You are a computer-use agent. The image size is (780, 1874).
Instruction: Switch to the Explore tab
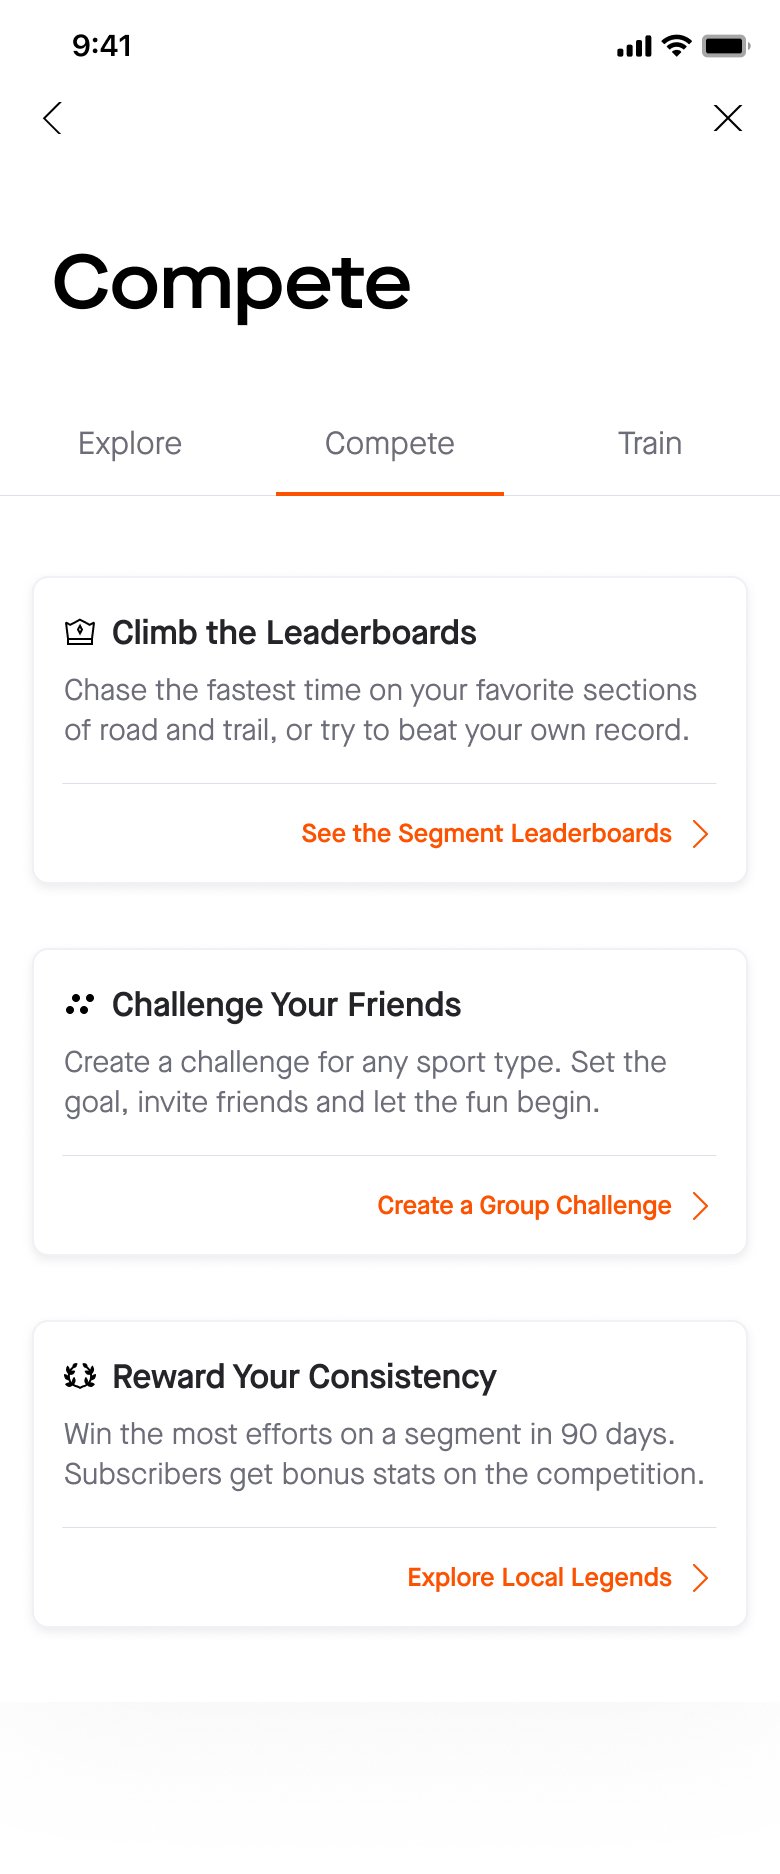tap(130, 443)
